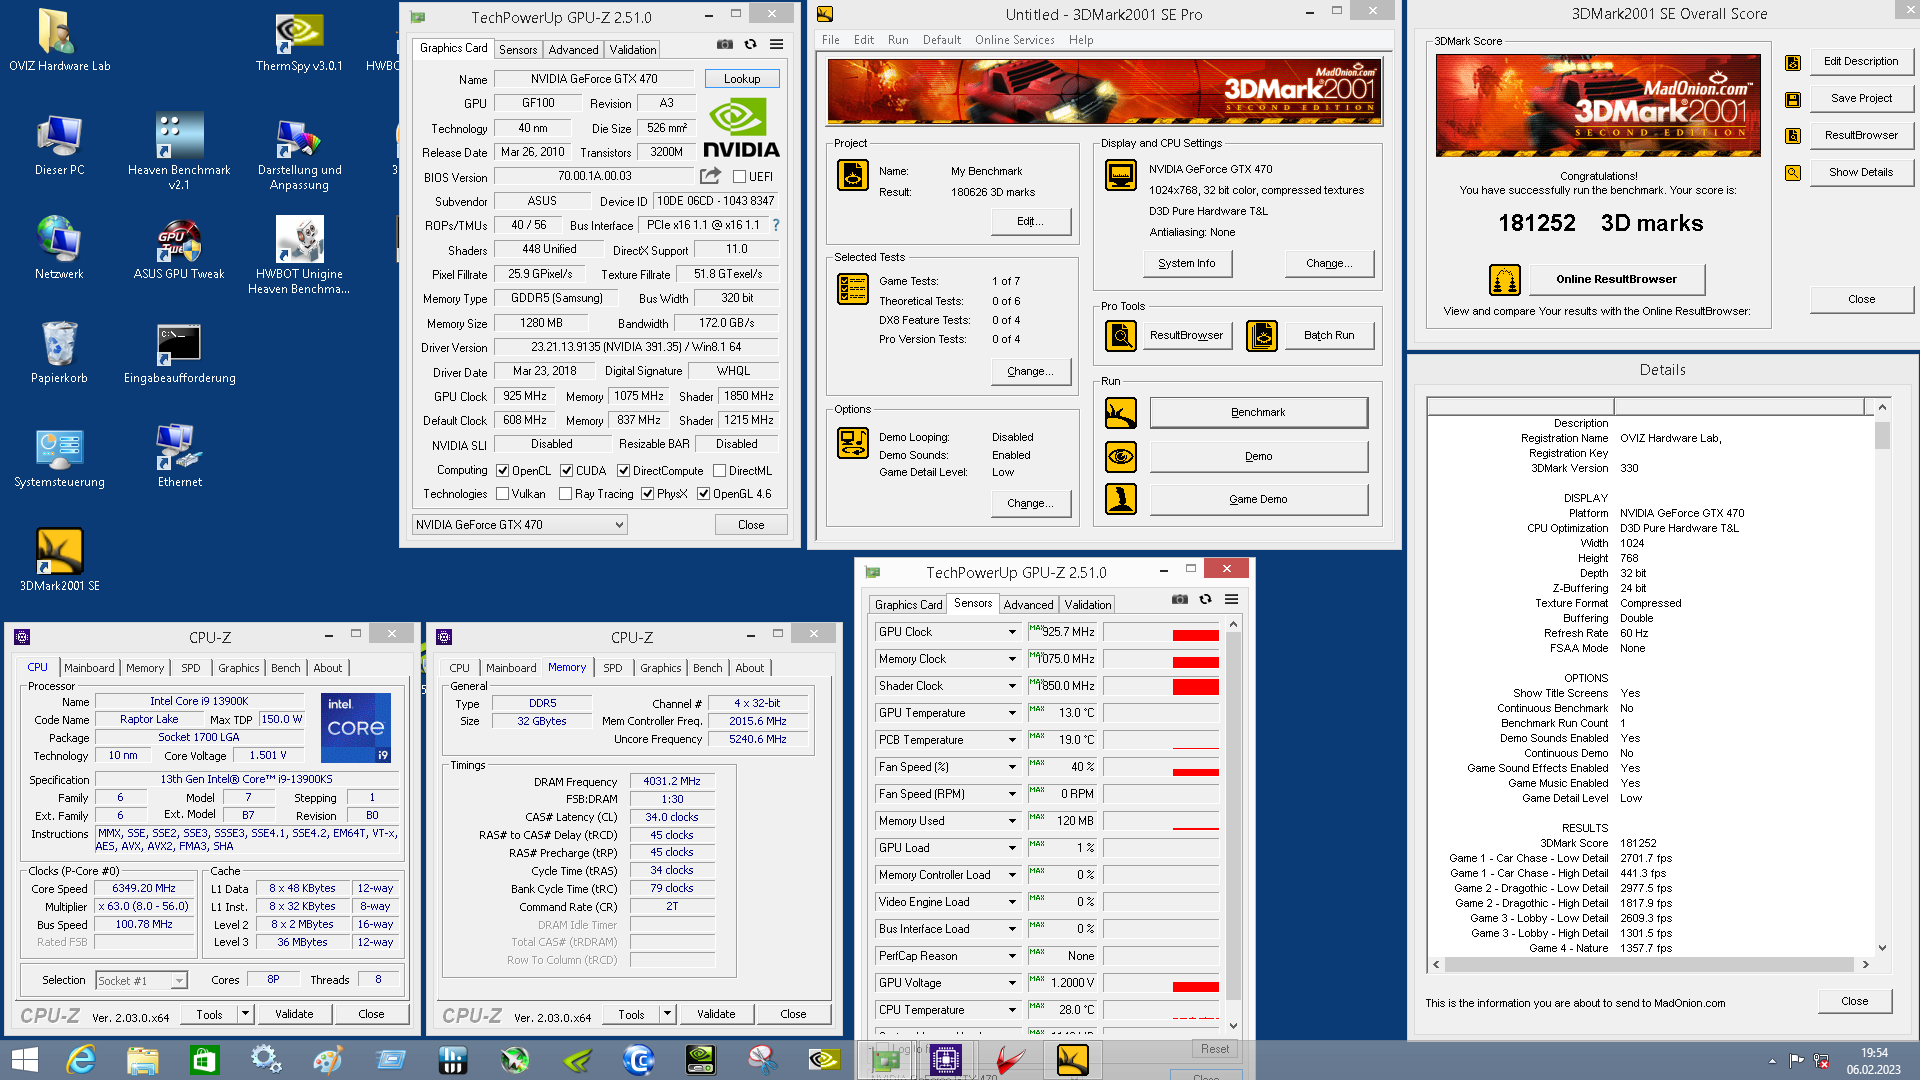
Task: Open the ThermSpy v3.0.1 desktop icon
Action: coord(299,41)
